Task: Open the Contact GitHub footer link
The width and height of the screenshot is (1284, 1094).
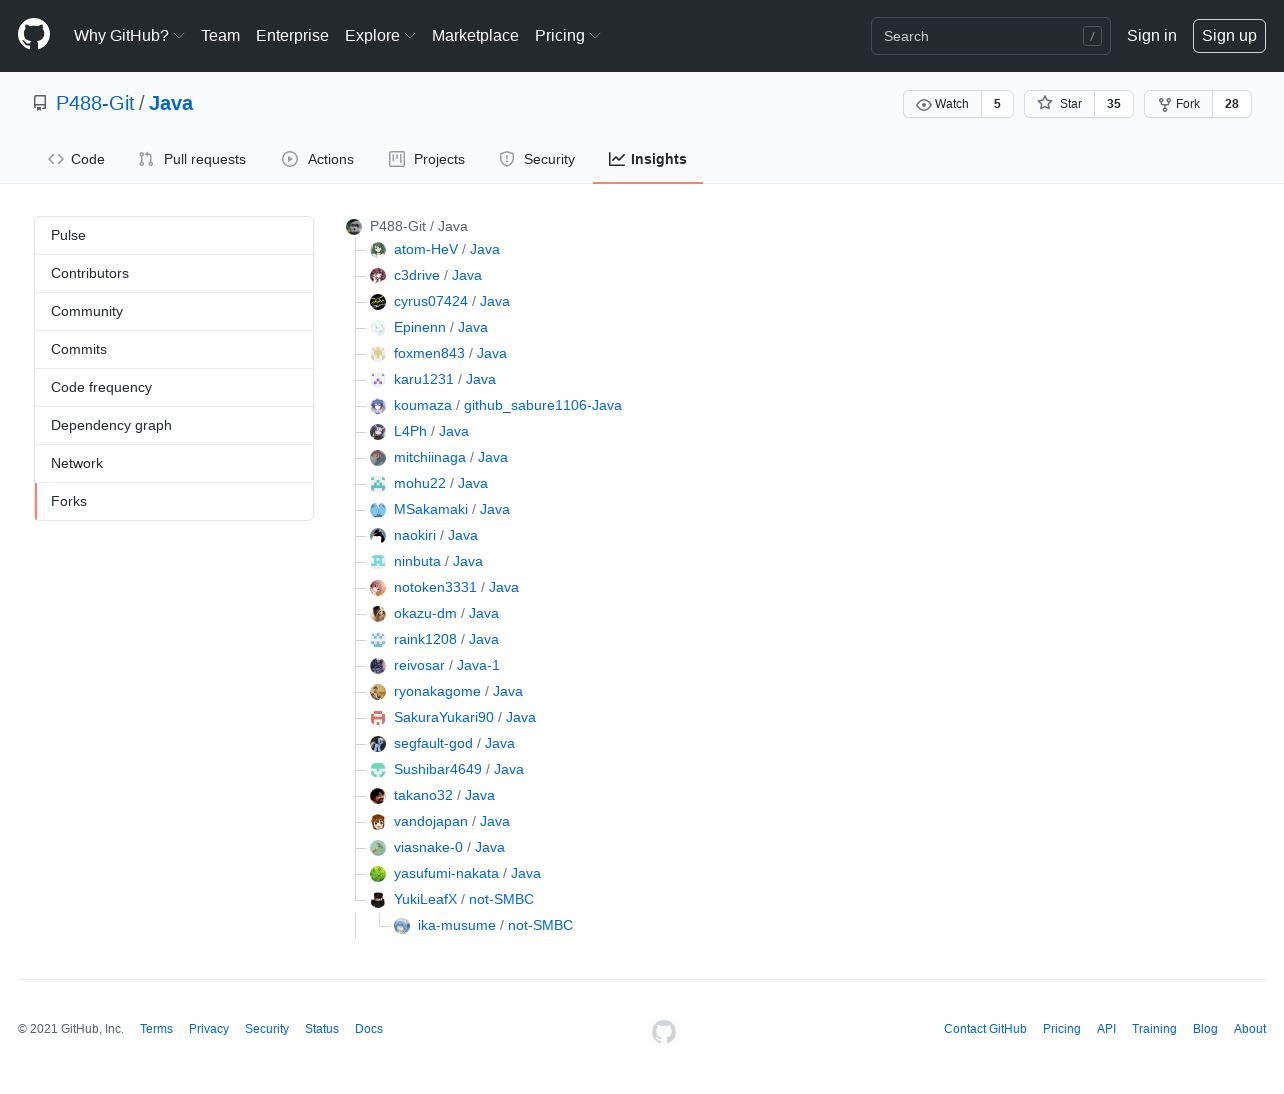Action: (985, 1029)
